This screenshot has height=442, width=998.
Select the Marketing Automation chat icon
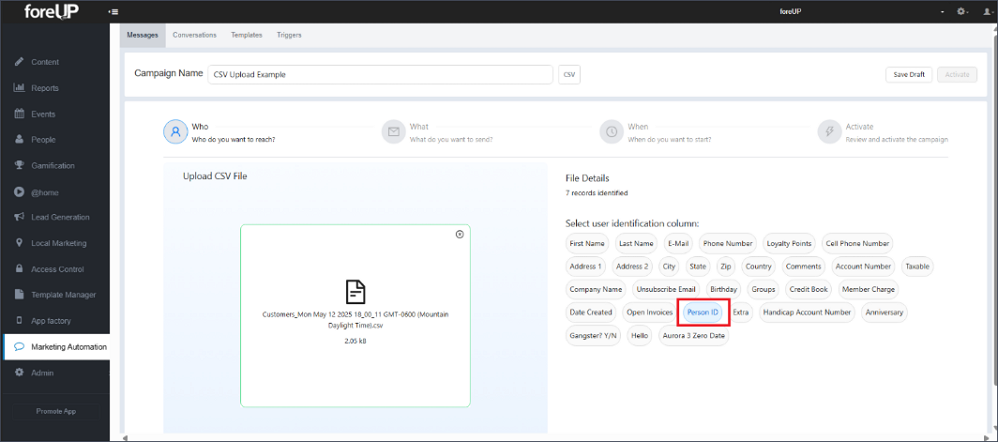[19, 347]
